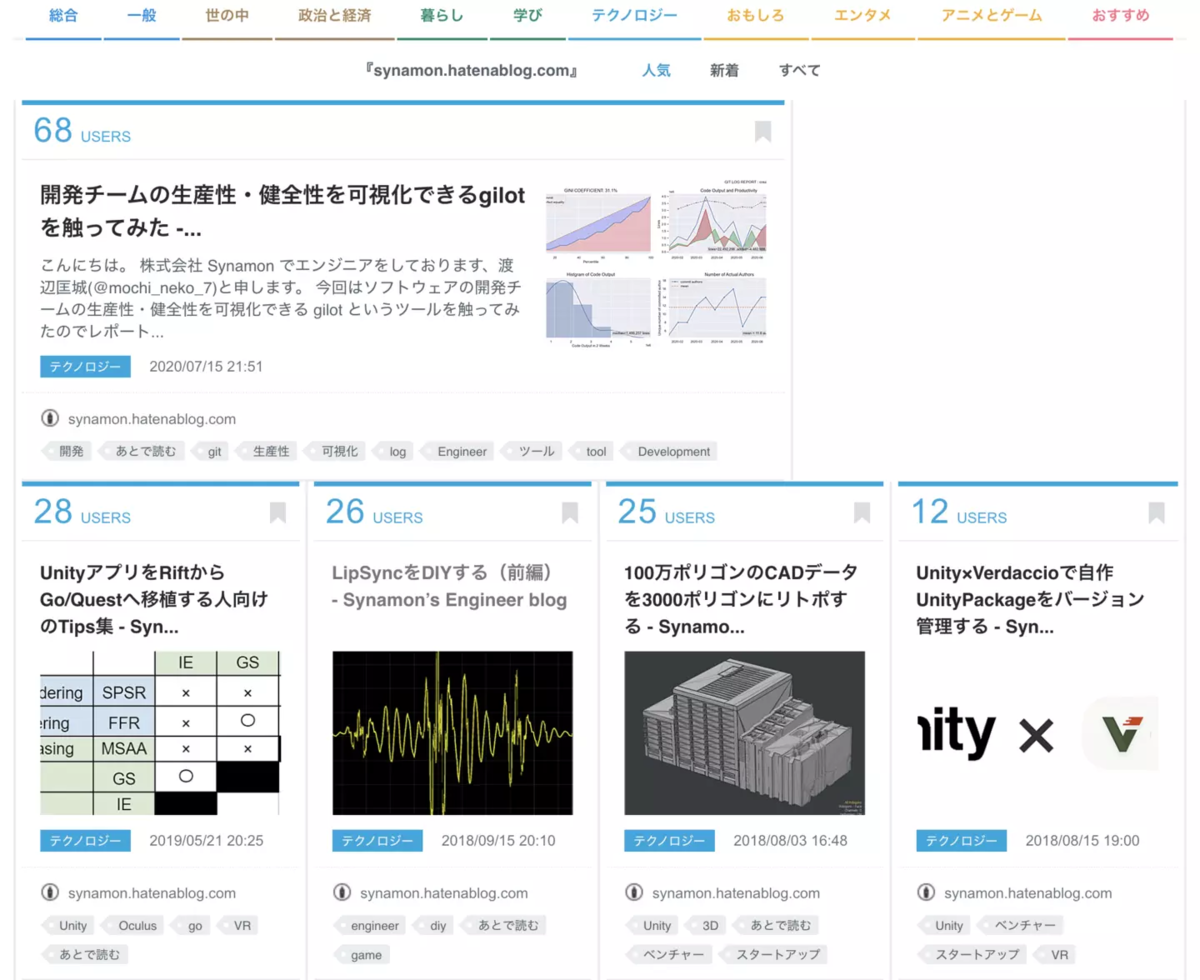Sort entries by 人気
Viewport: 1200px width, 980px height.
click(656, 71)
